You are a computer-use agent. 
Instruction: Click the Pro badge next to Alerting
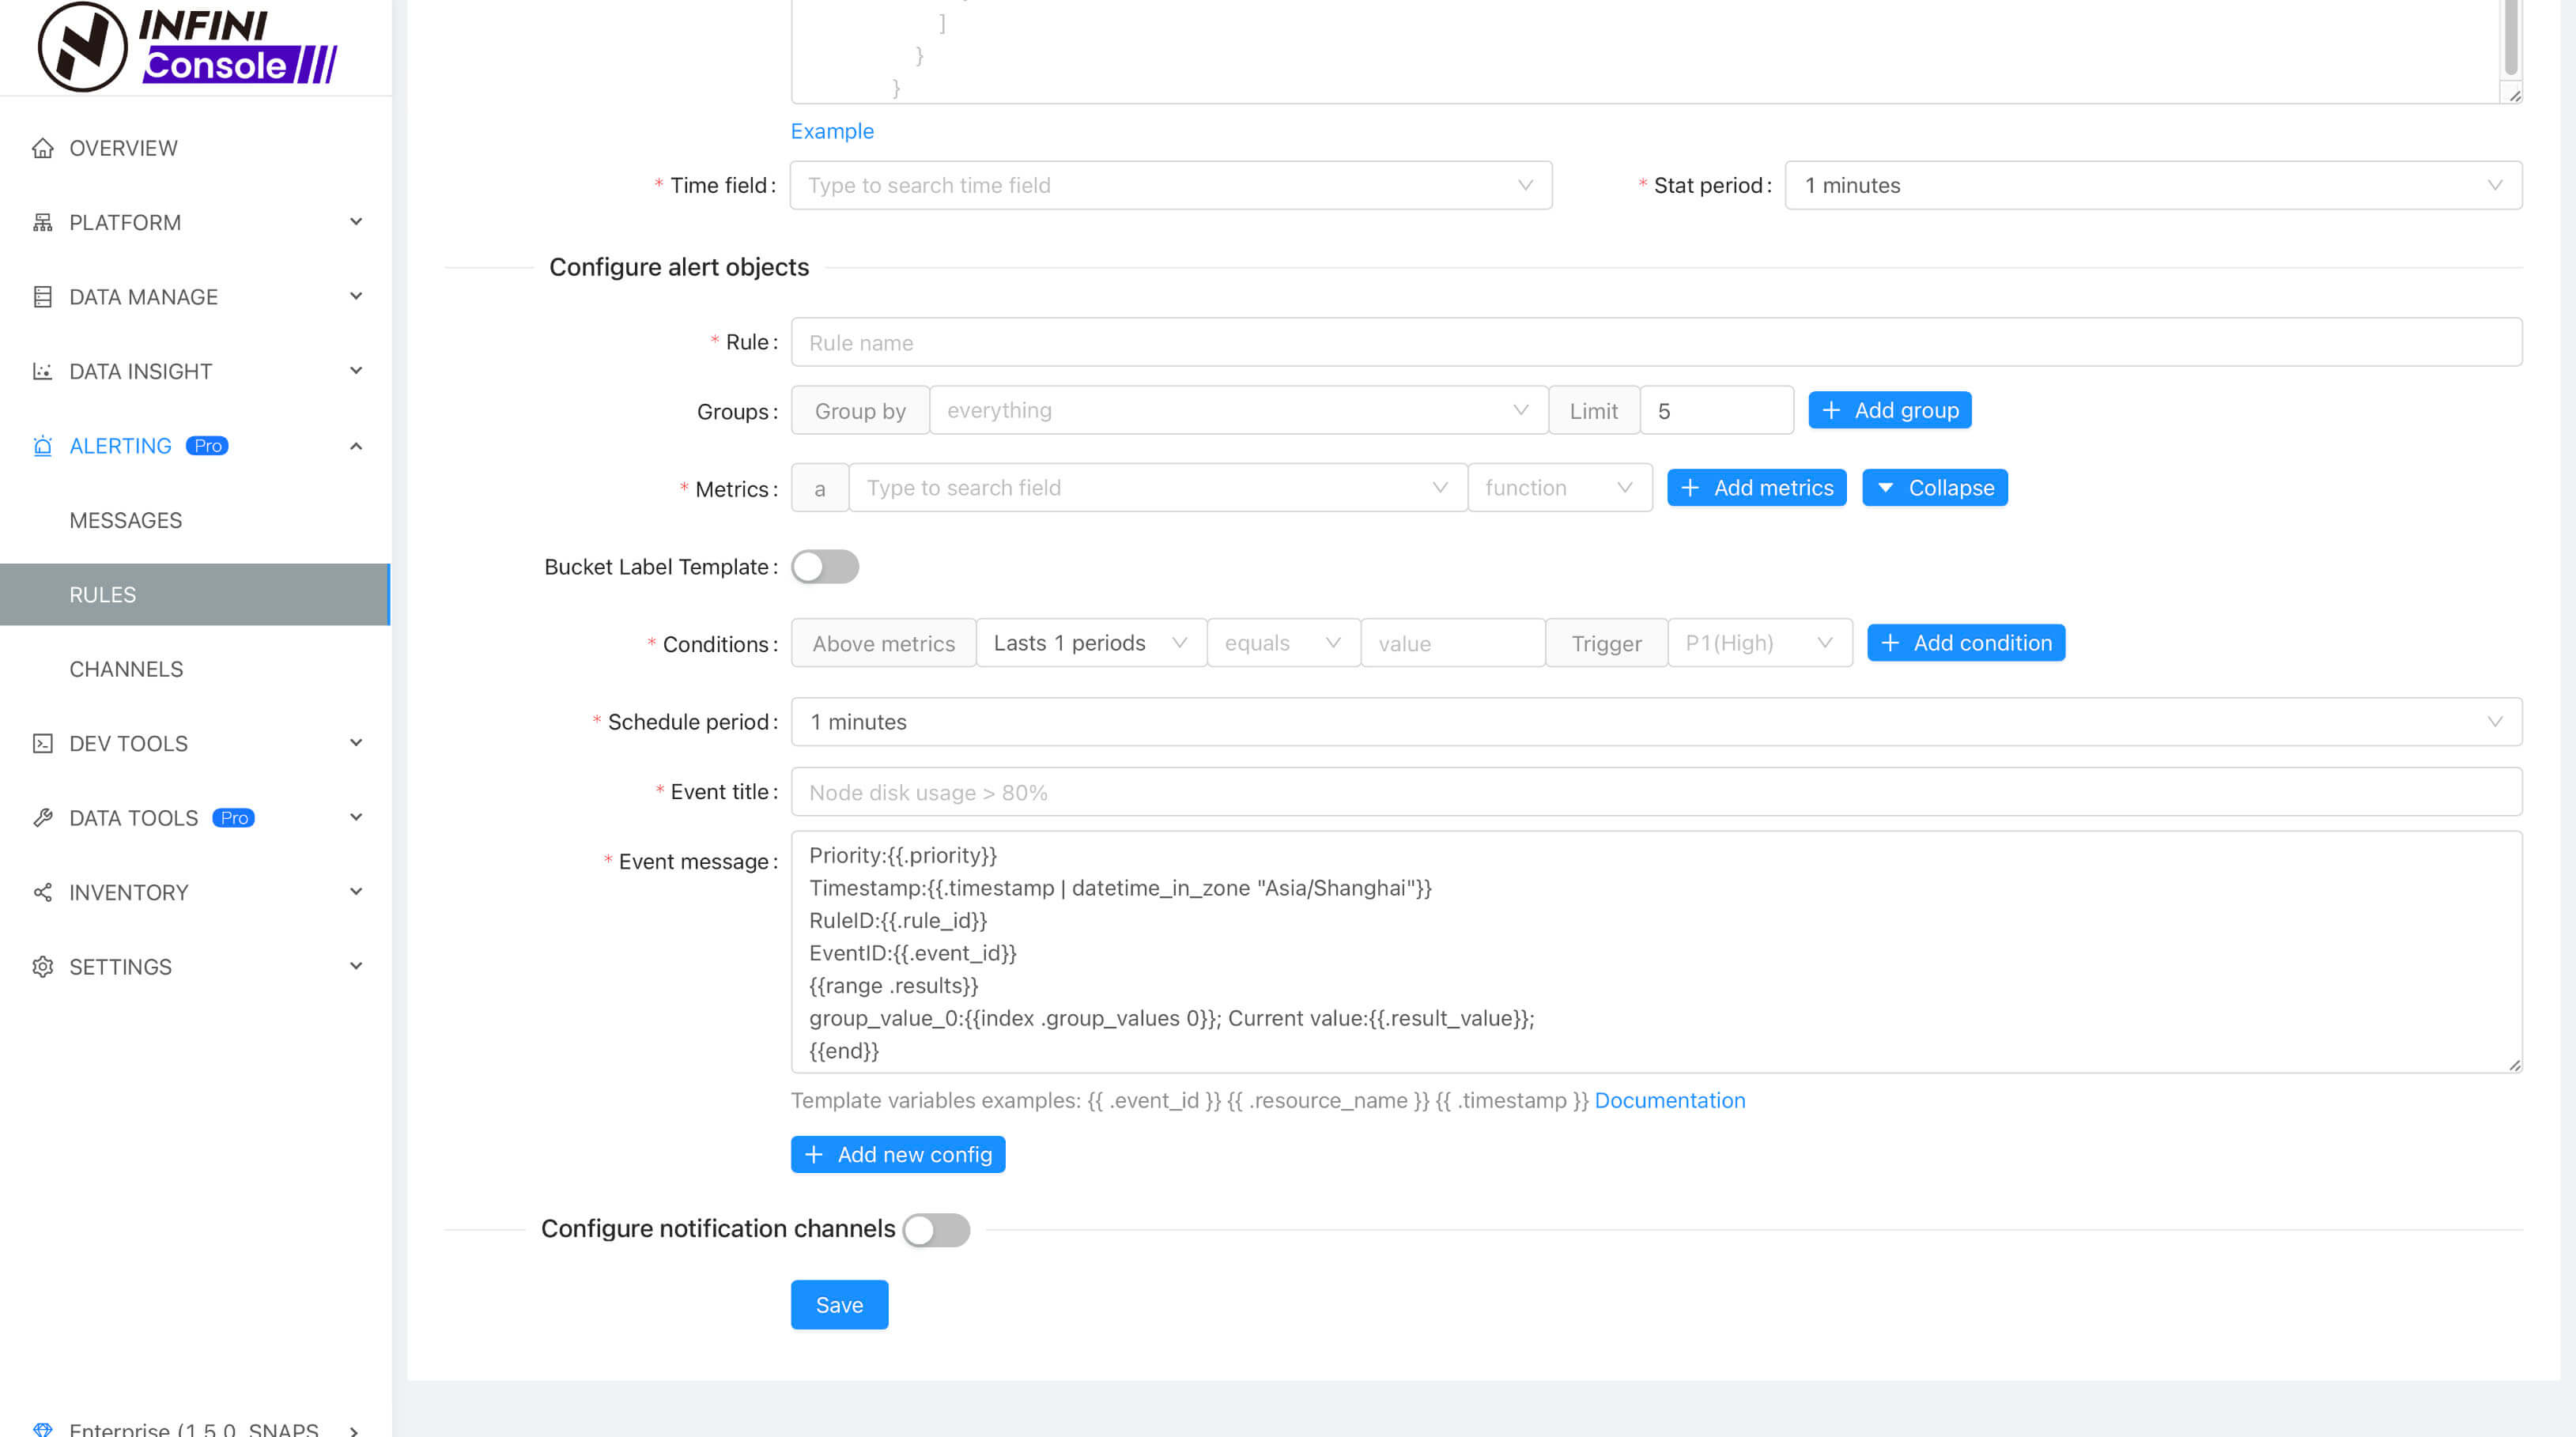(208, 446)
